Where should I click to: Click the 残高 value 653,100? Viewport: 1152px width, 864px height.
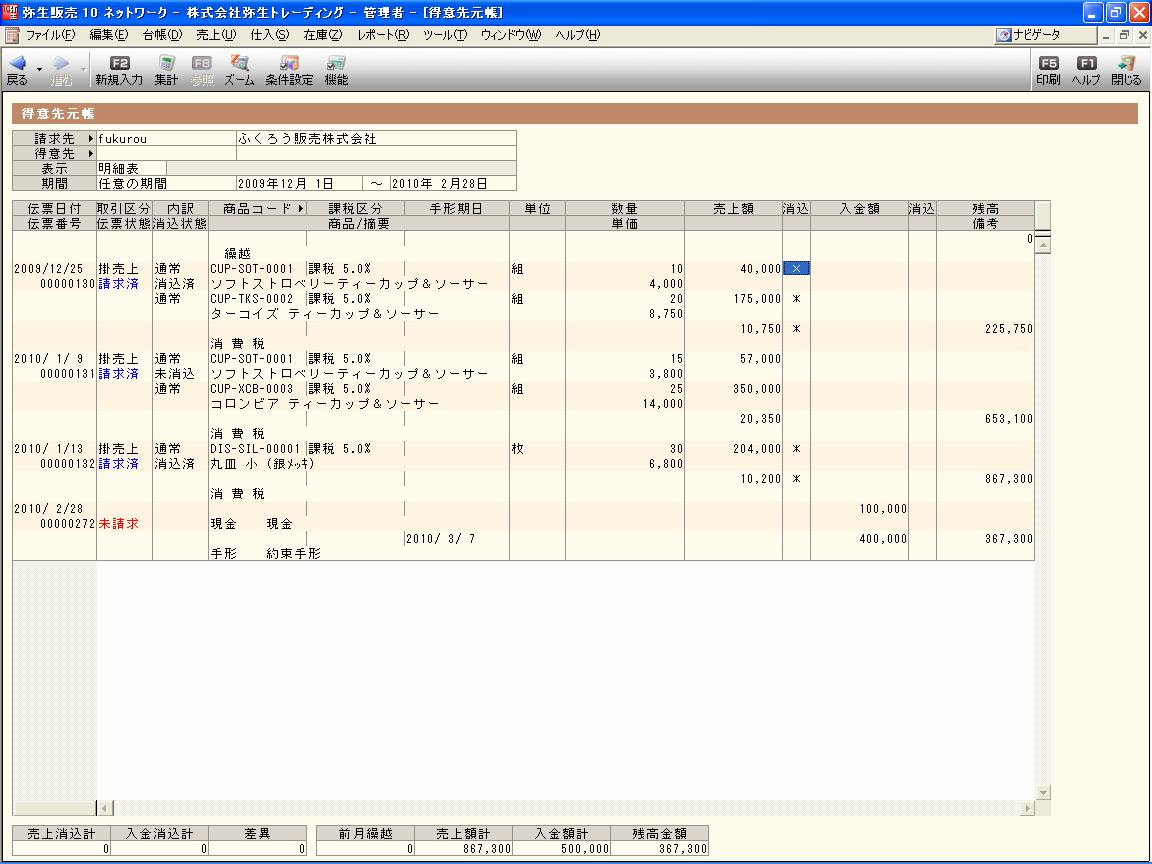1009,419
